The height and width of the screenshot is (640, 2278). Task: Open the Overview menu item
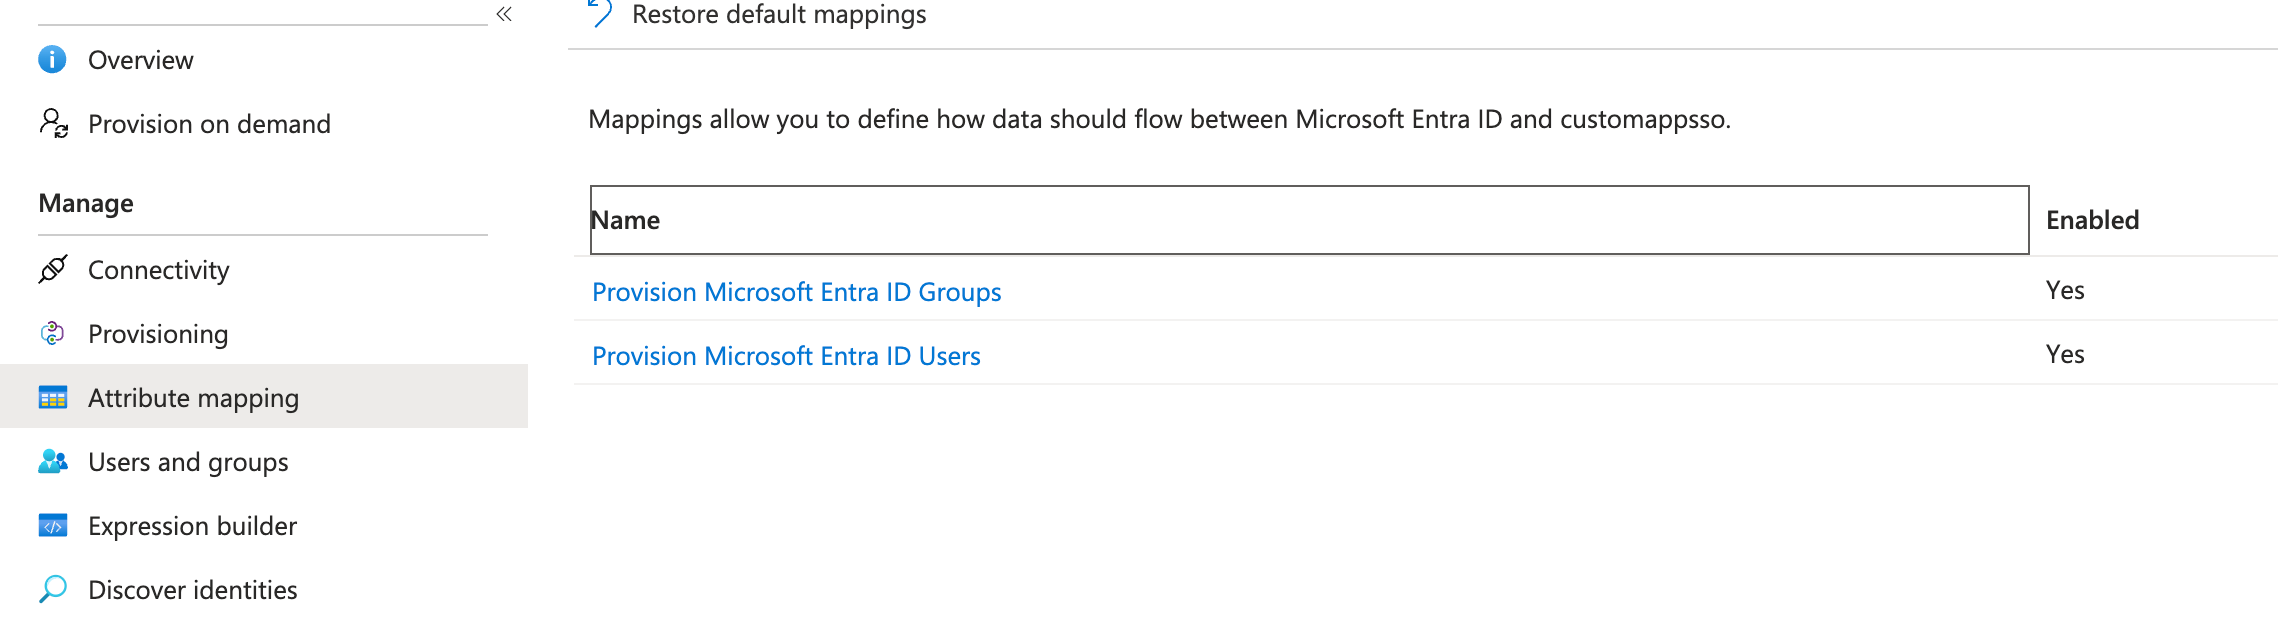tap(140, 60)
